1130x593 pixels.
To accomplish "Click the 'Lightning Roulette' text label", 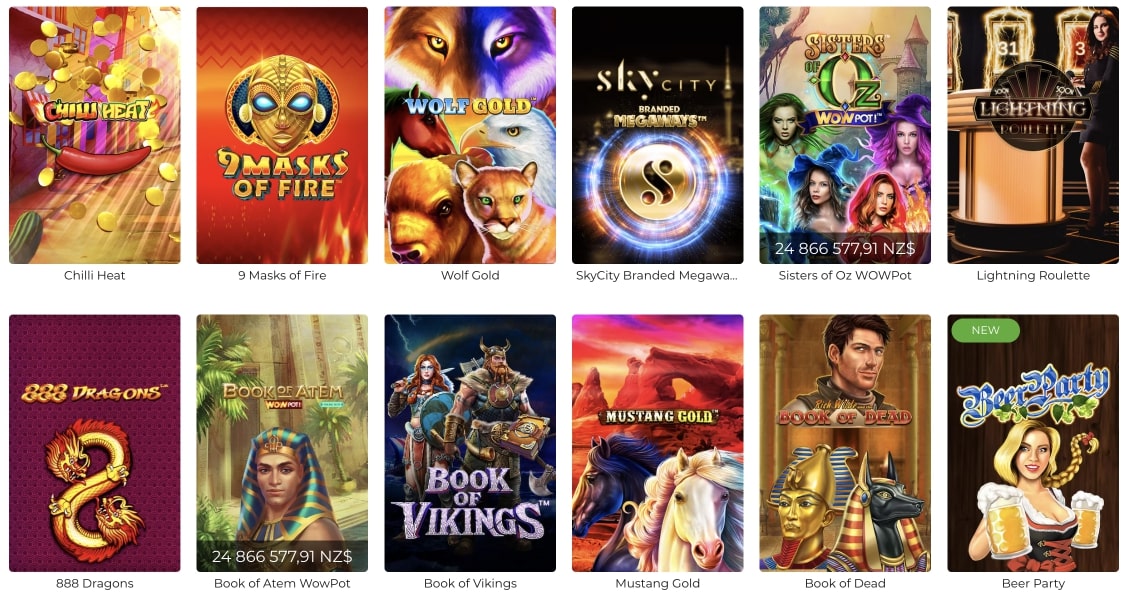I will click(1033, 275).
